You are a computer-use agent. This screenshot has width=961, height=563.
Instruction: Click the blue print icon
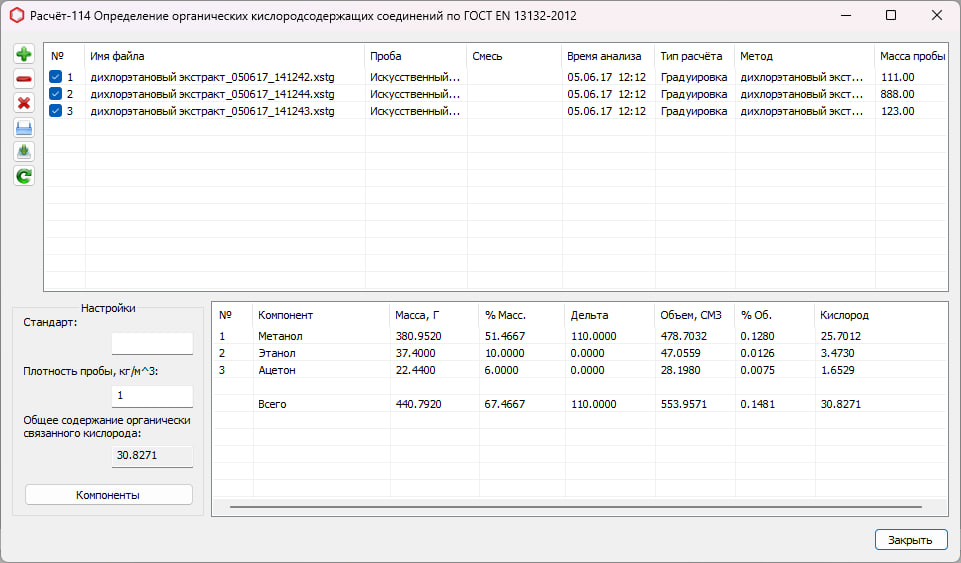point(24,127)
